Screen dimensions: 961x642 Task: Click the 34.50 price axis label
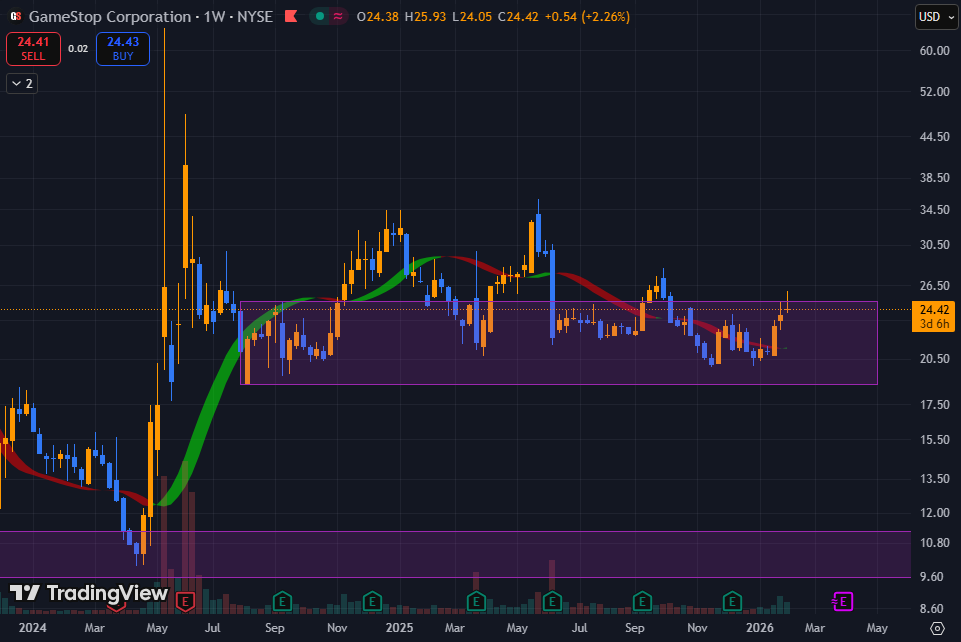[935, 210]
